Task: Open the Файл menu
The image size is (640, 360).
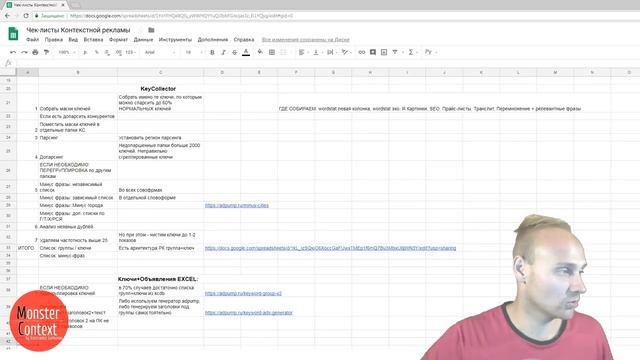Action: tap(32, 40)
